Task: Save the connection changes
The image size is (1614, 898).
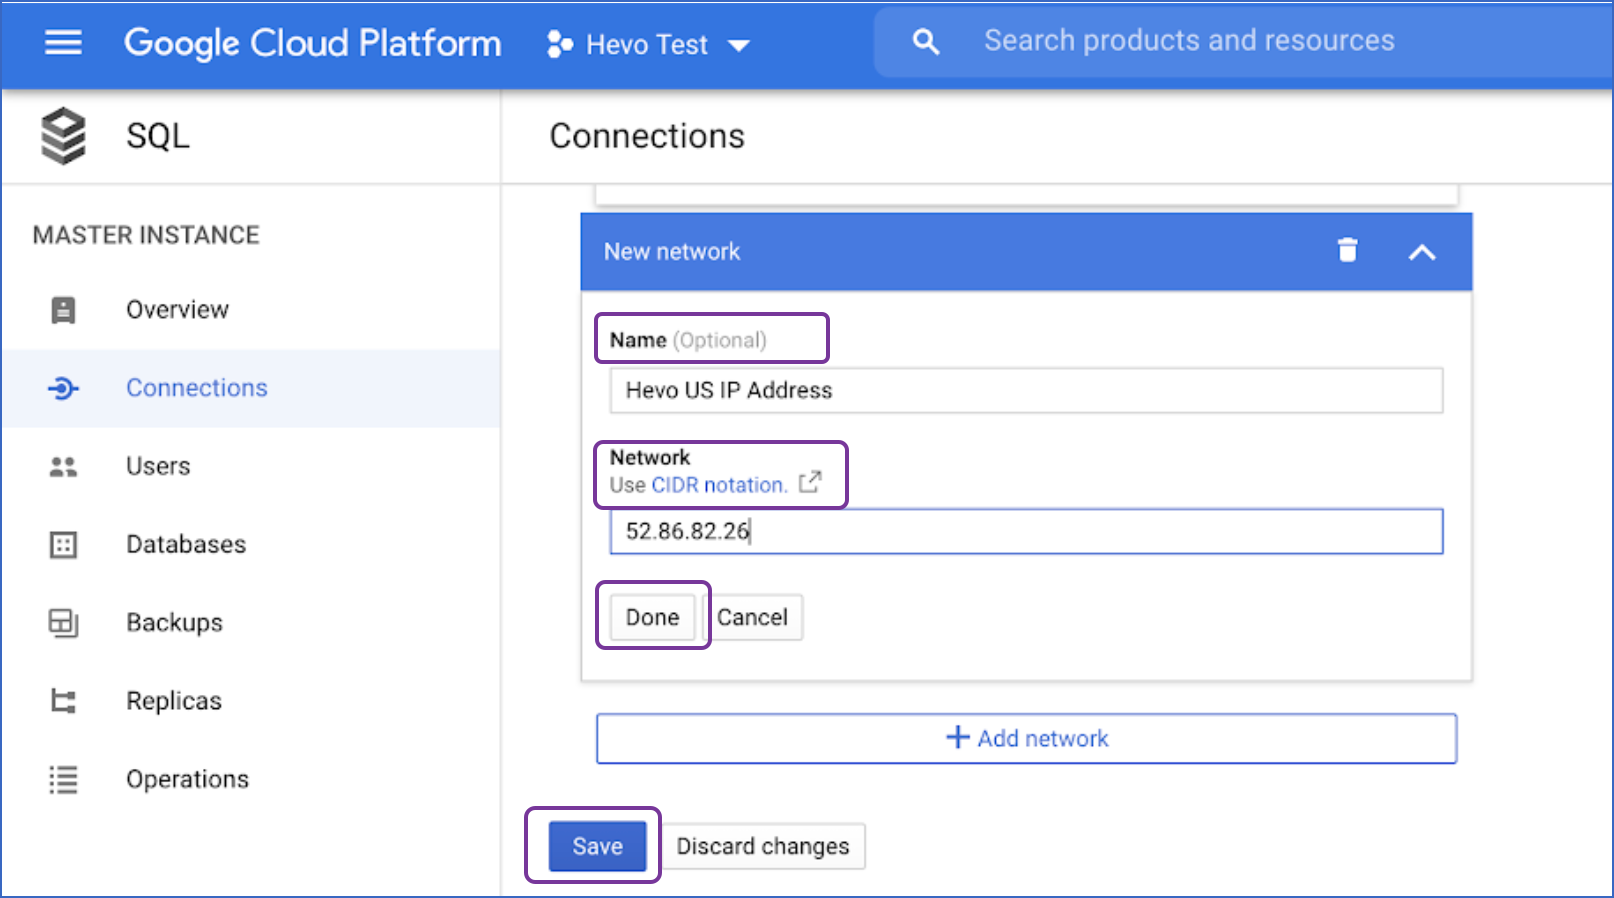Action: 597,846
